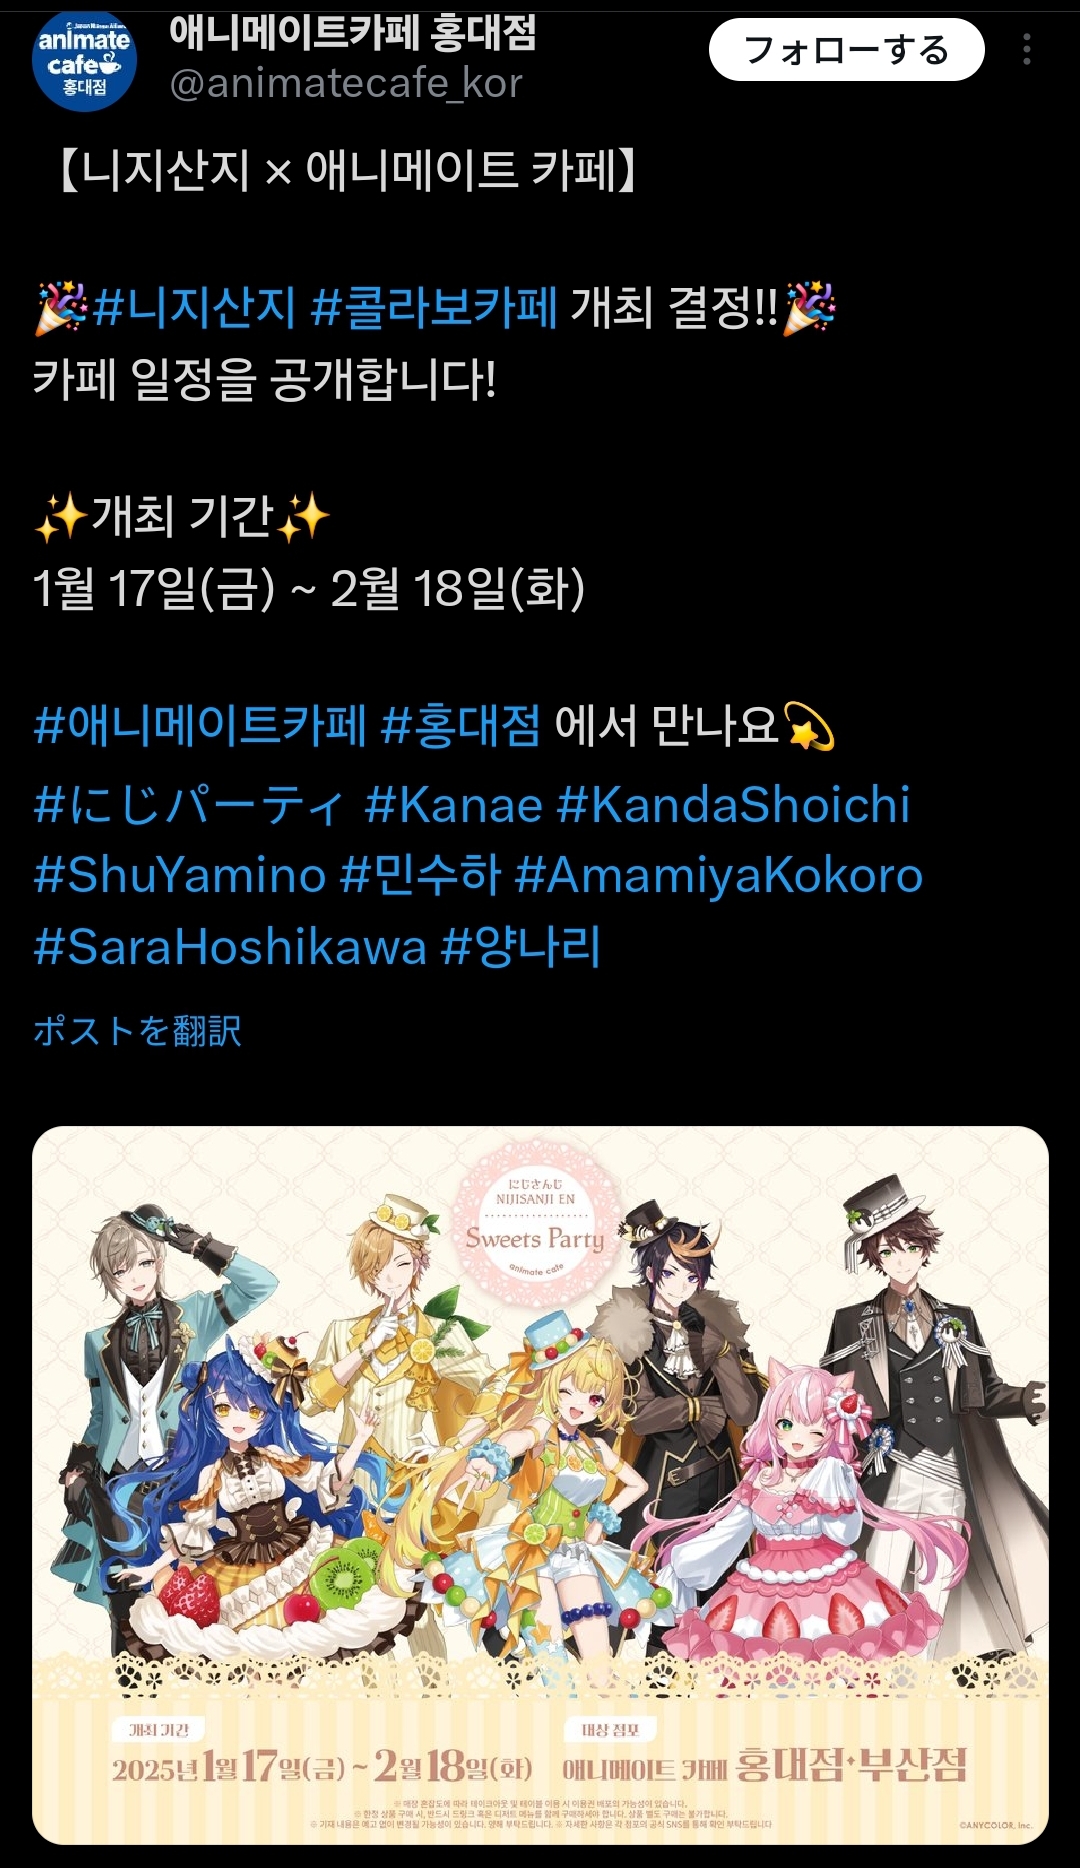Open hashtag #양나리
The width and height of the screenshot is (1080, 1868).
tap(521, 946)
